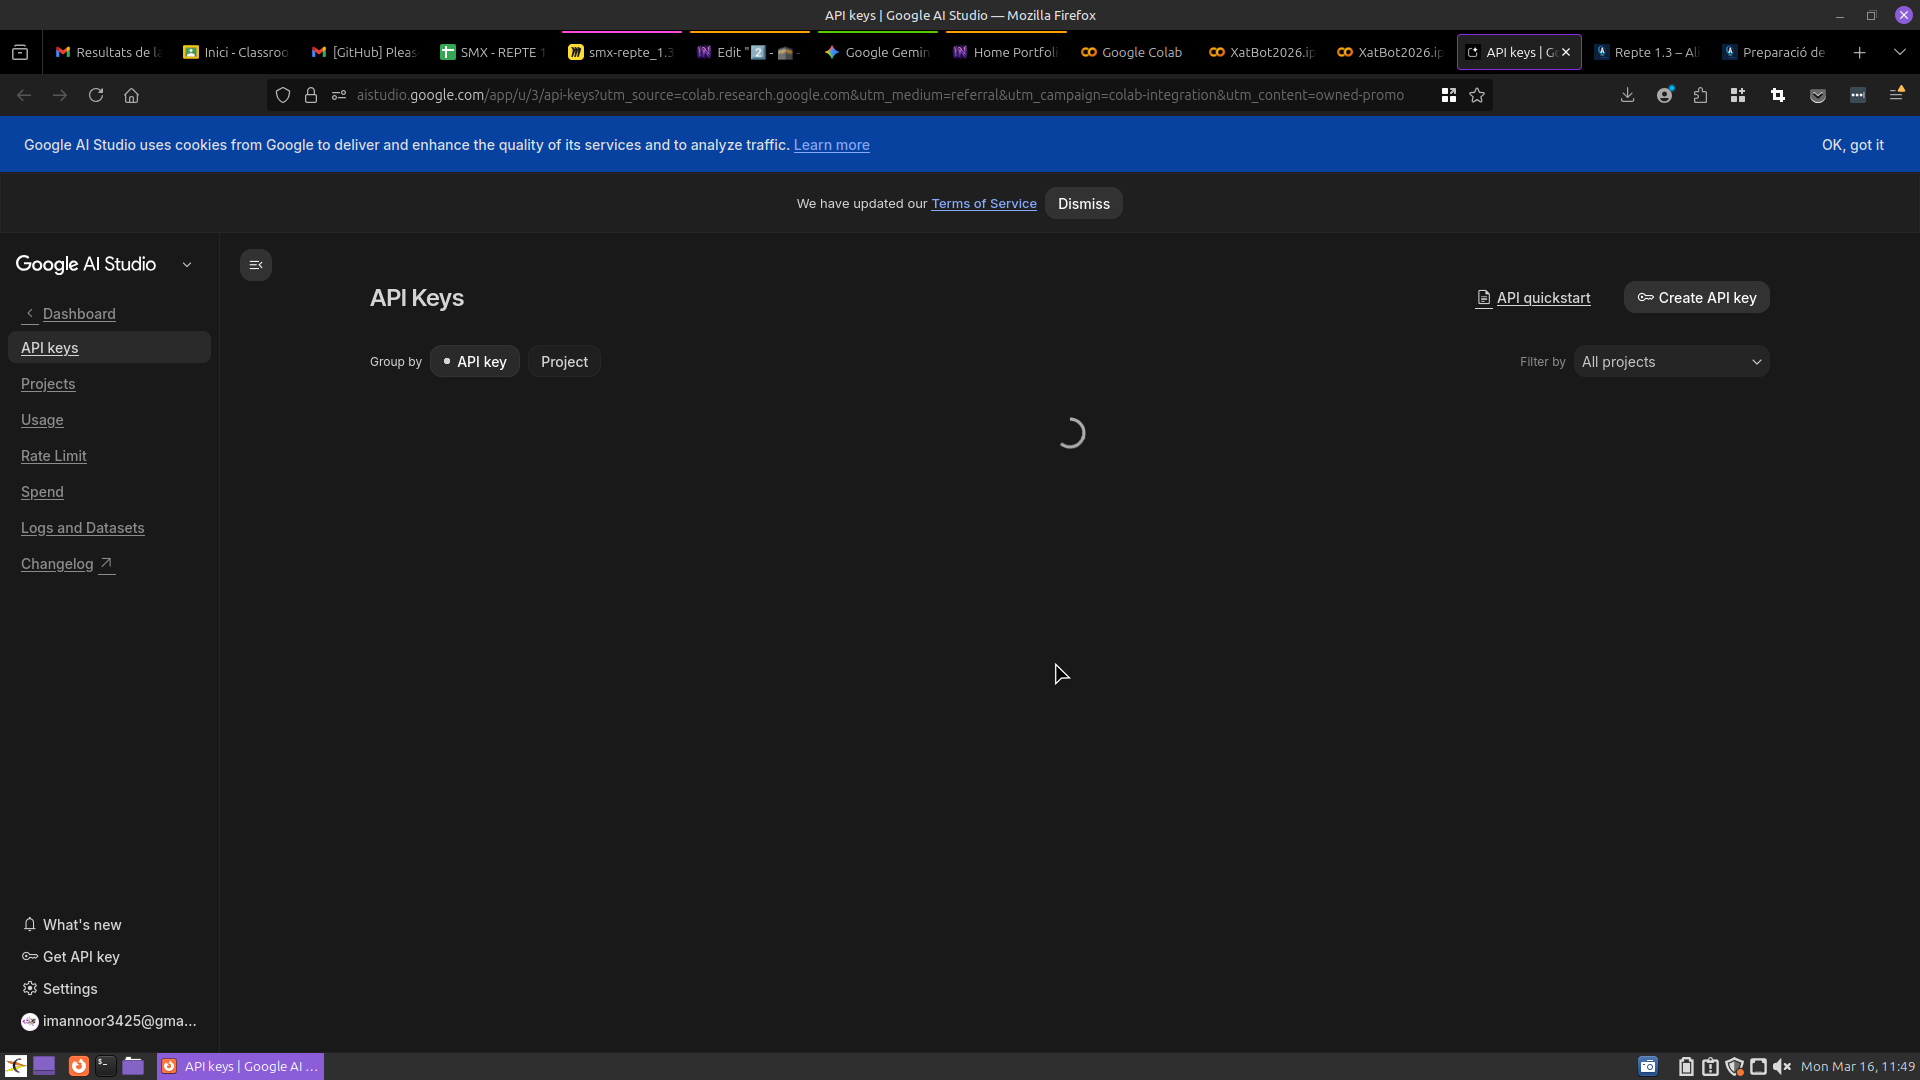This screenshot has height=1080, width=1920.
Task: Expand the All projects filter dropdown
Action: coord(1671,362)
